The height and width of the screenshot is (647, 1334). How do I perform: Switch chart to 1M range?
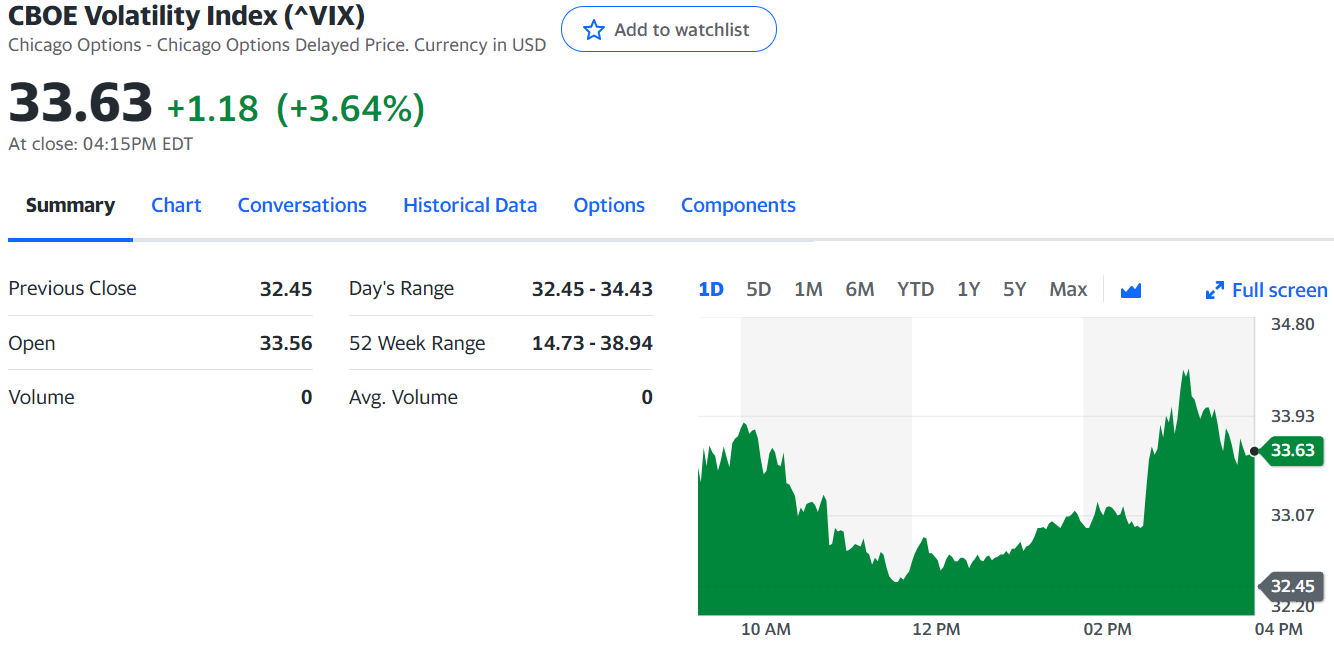coord(808,289)
